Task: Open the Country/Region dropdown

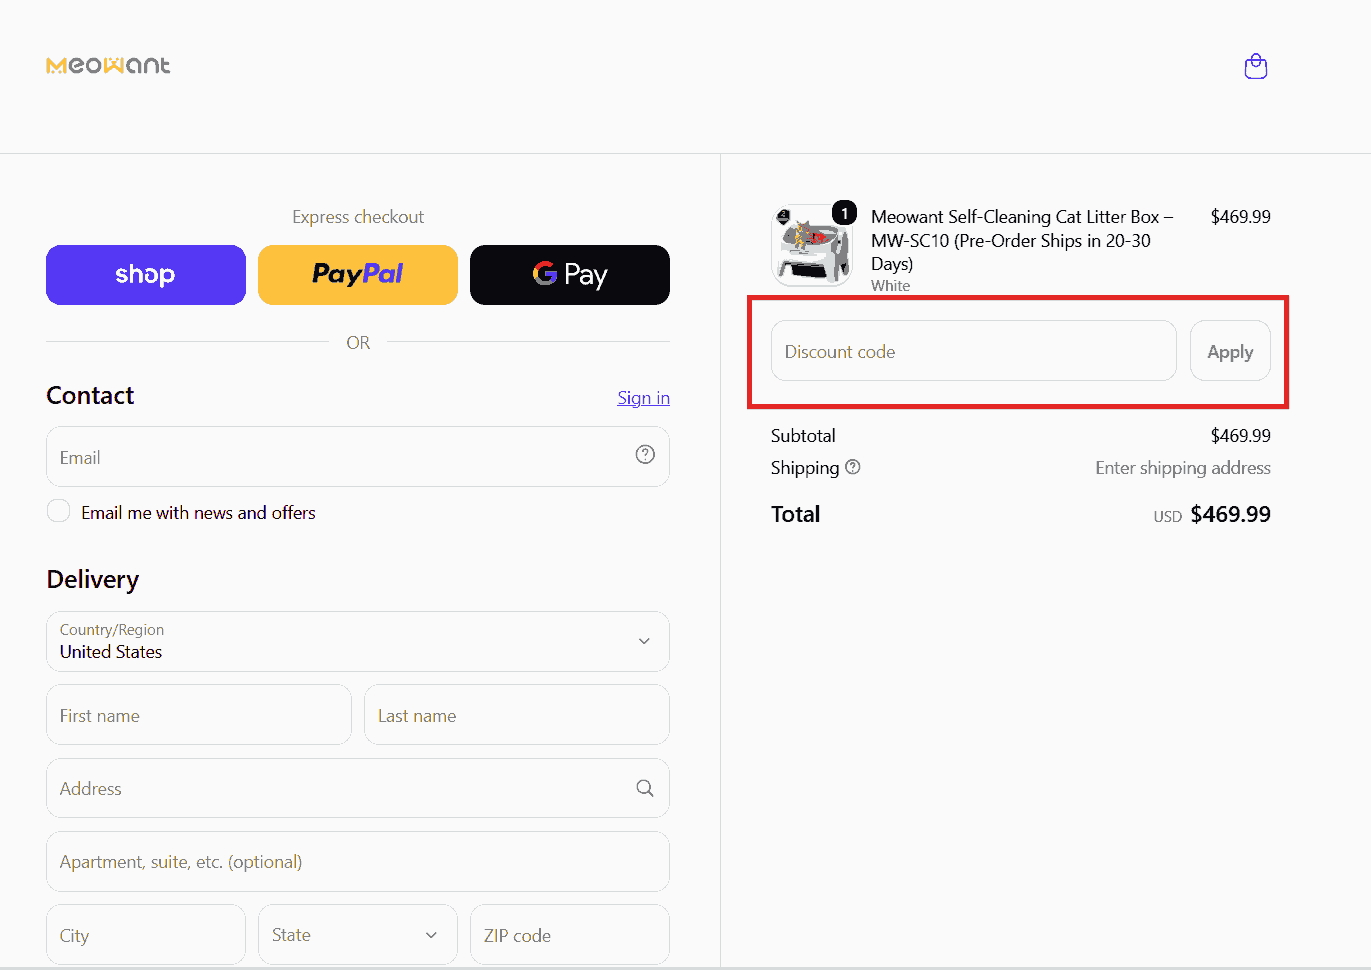Action: (358, 641)
